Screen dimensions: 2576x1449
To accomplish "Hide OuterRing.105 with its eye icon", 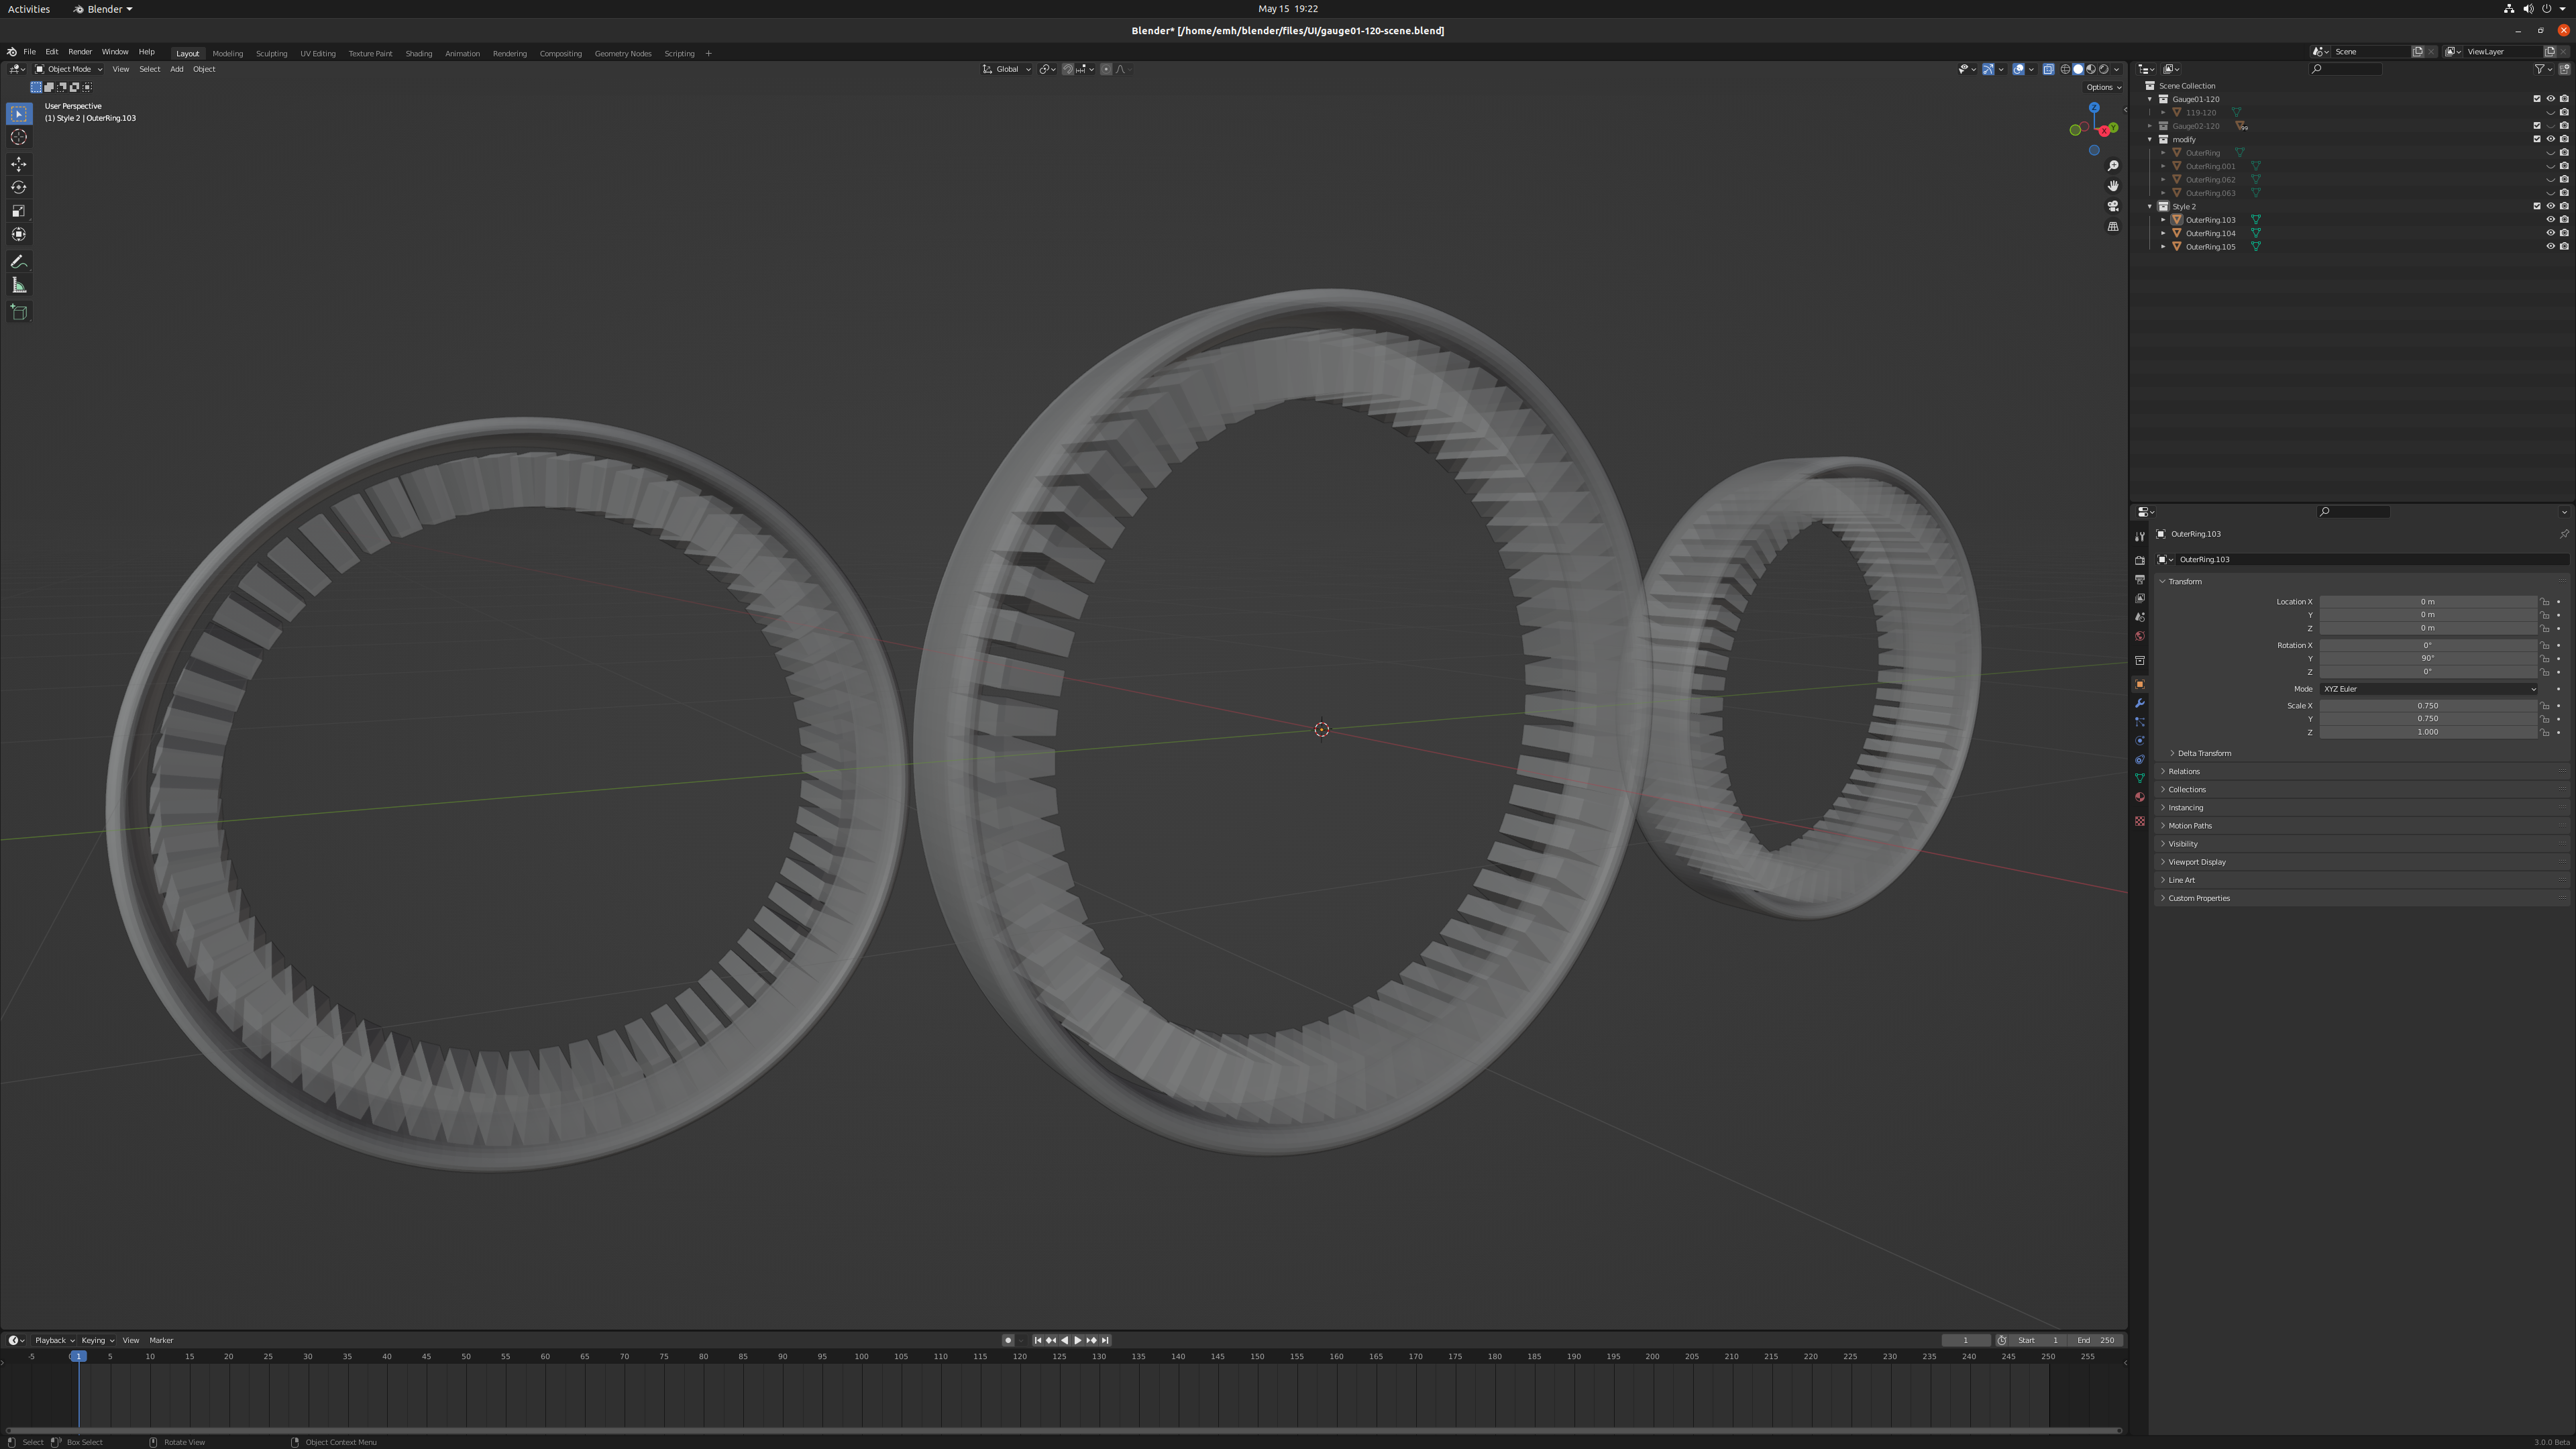I will coord(2551,246).
